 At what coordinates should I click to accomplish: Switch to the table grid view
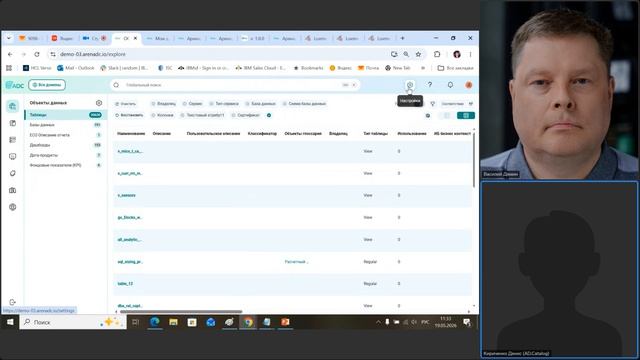point(466,116)
